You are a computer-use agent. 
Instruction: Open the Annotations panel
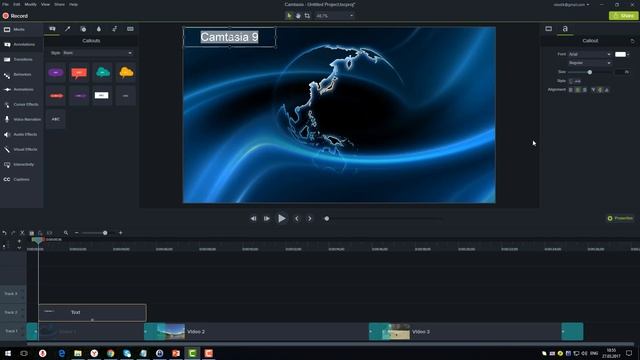point(21,44)
